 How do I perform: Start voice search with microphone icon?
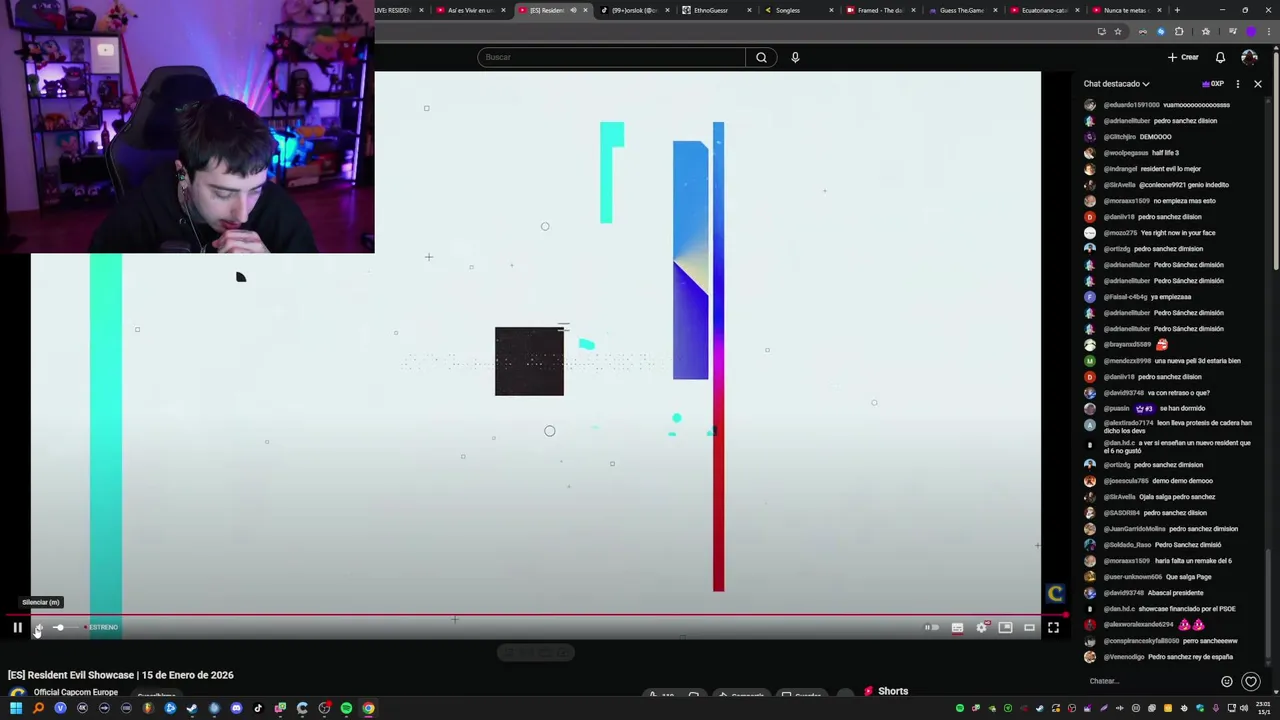tap(795, 57)
